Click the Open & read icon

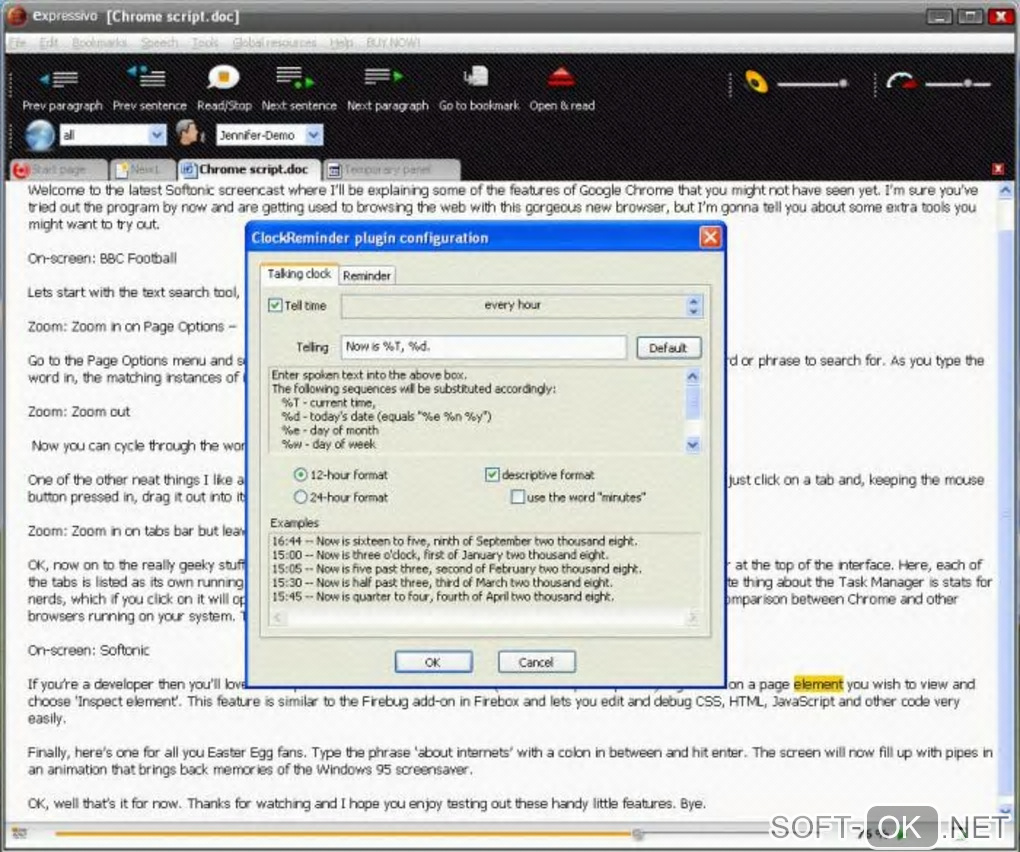pos(561,78)
